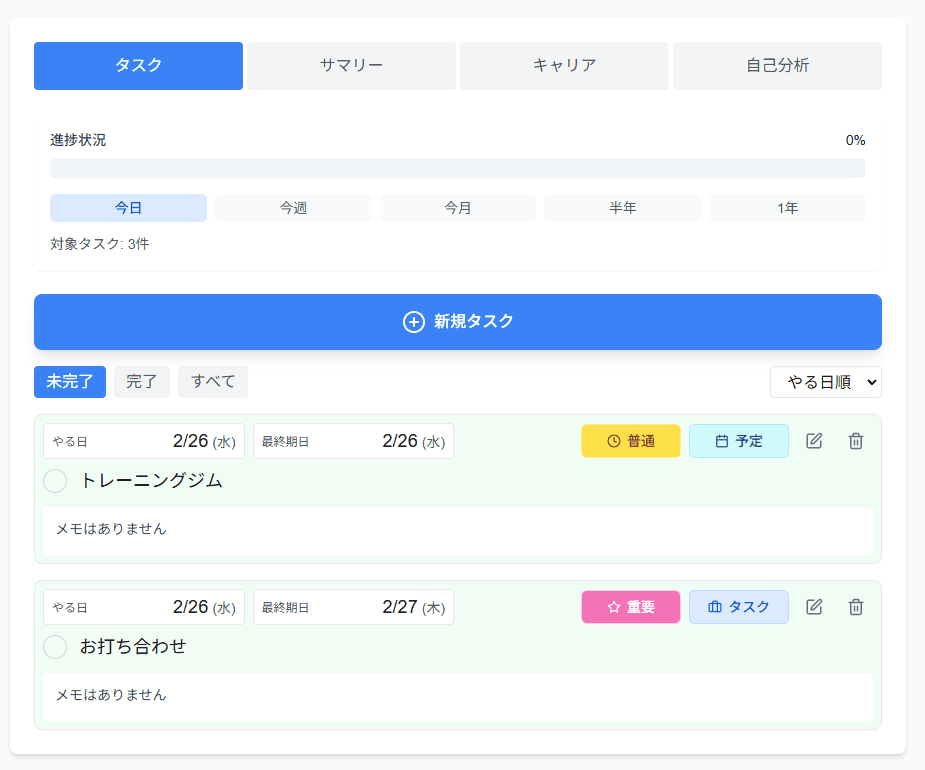
Task: Open the やる日順 sort dropdown
Action: (x=825, y=381)
